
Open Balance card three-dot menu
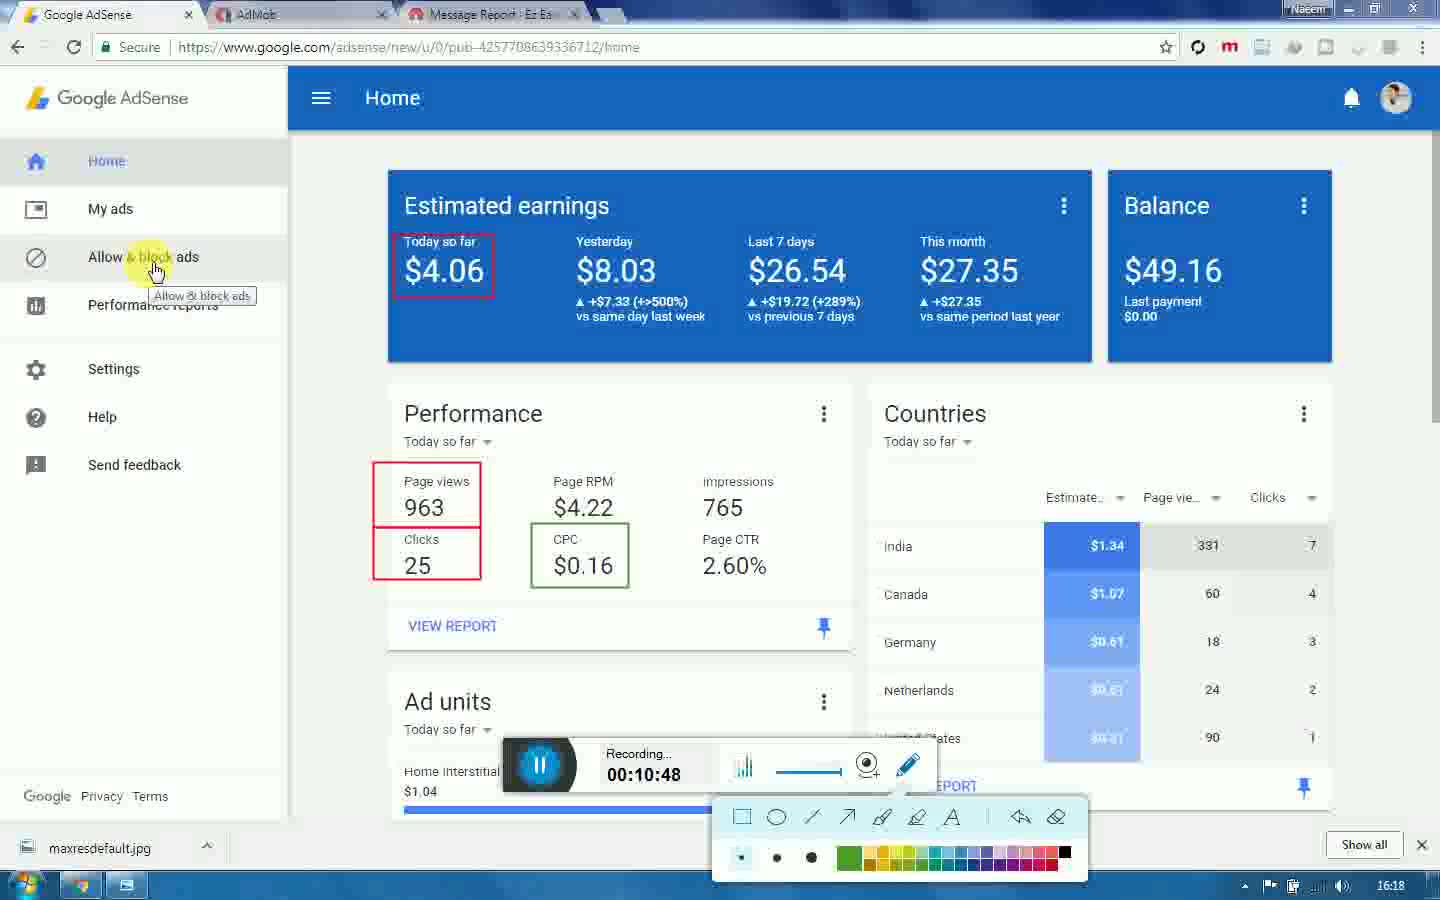click(1304, 206)
